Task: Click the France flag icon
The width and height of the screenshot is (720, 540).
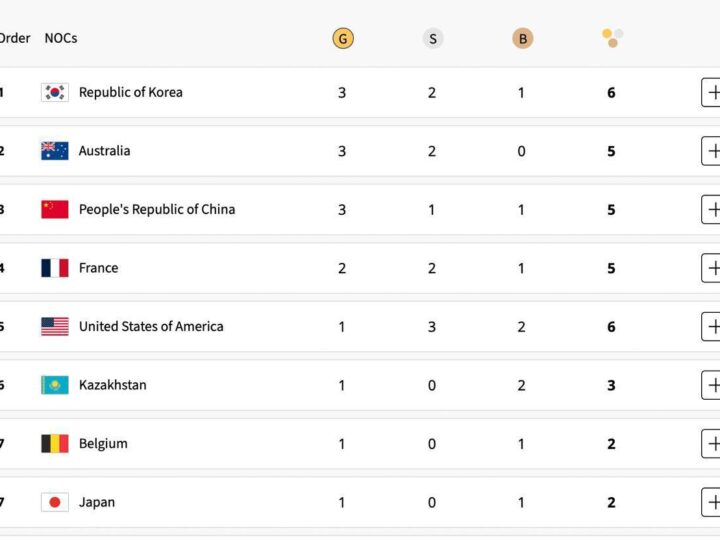Action: tap(55, 268)
